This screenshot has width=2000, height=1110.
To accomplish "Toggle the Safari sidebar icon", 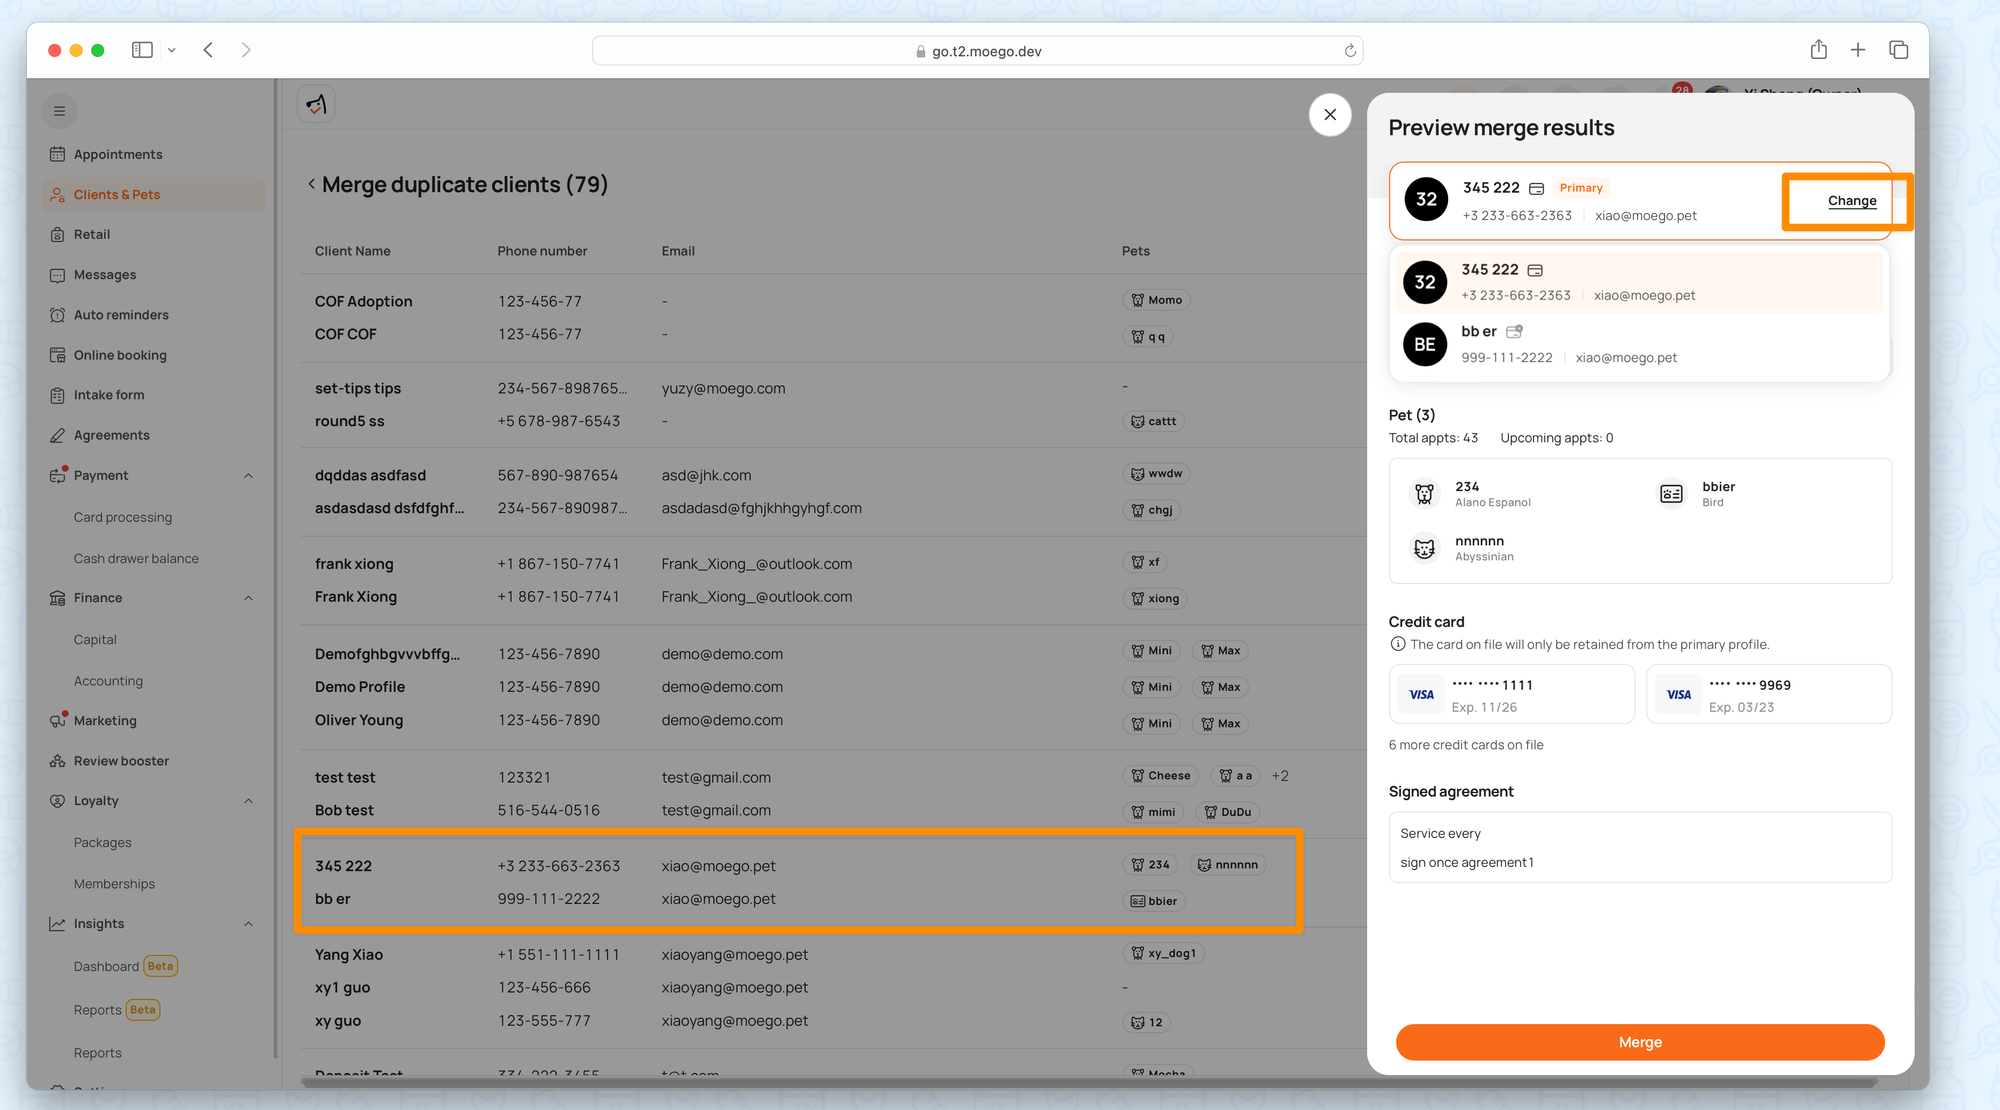I will point(142,50).
